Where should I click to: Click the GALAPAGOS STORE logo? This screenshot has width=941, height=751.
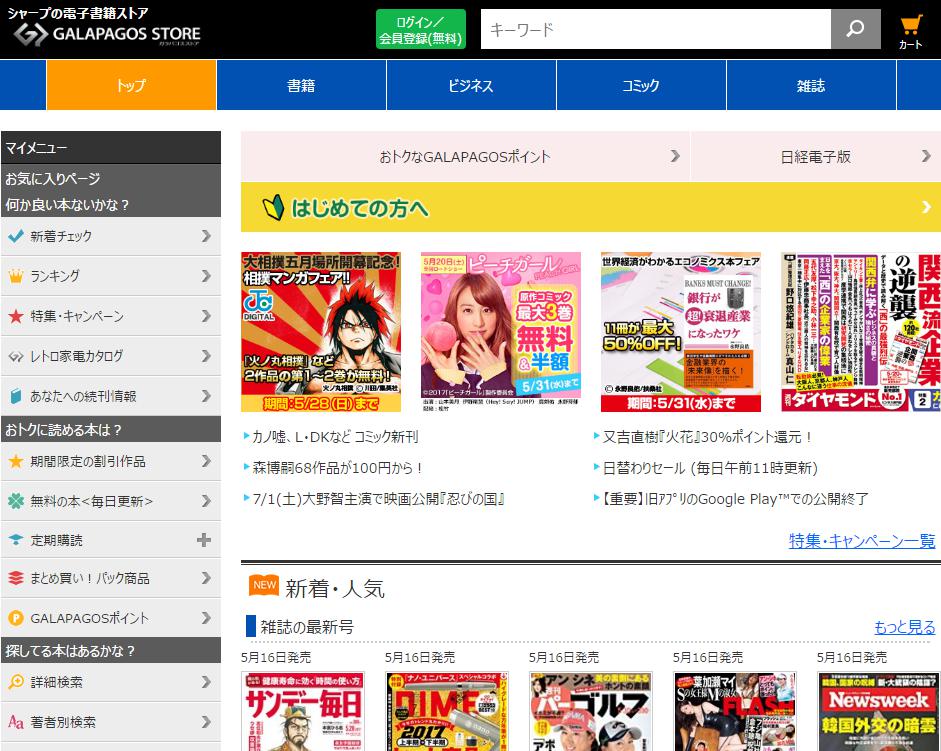(x=107, y=35)
